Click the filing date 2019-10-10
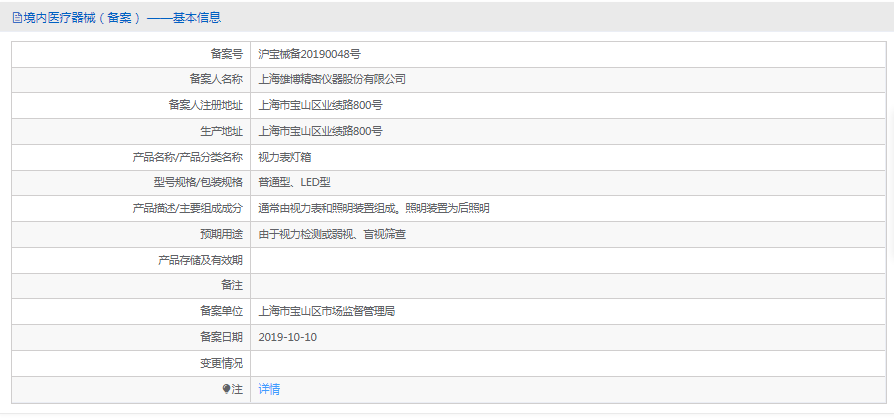 coord(287,338)
